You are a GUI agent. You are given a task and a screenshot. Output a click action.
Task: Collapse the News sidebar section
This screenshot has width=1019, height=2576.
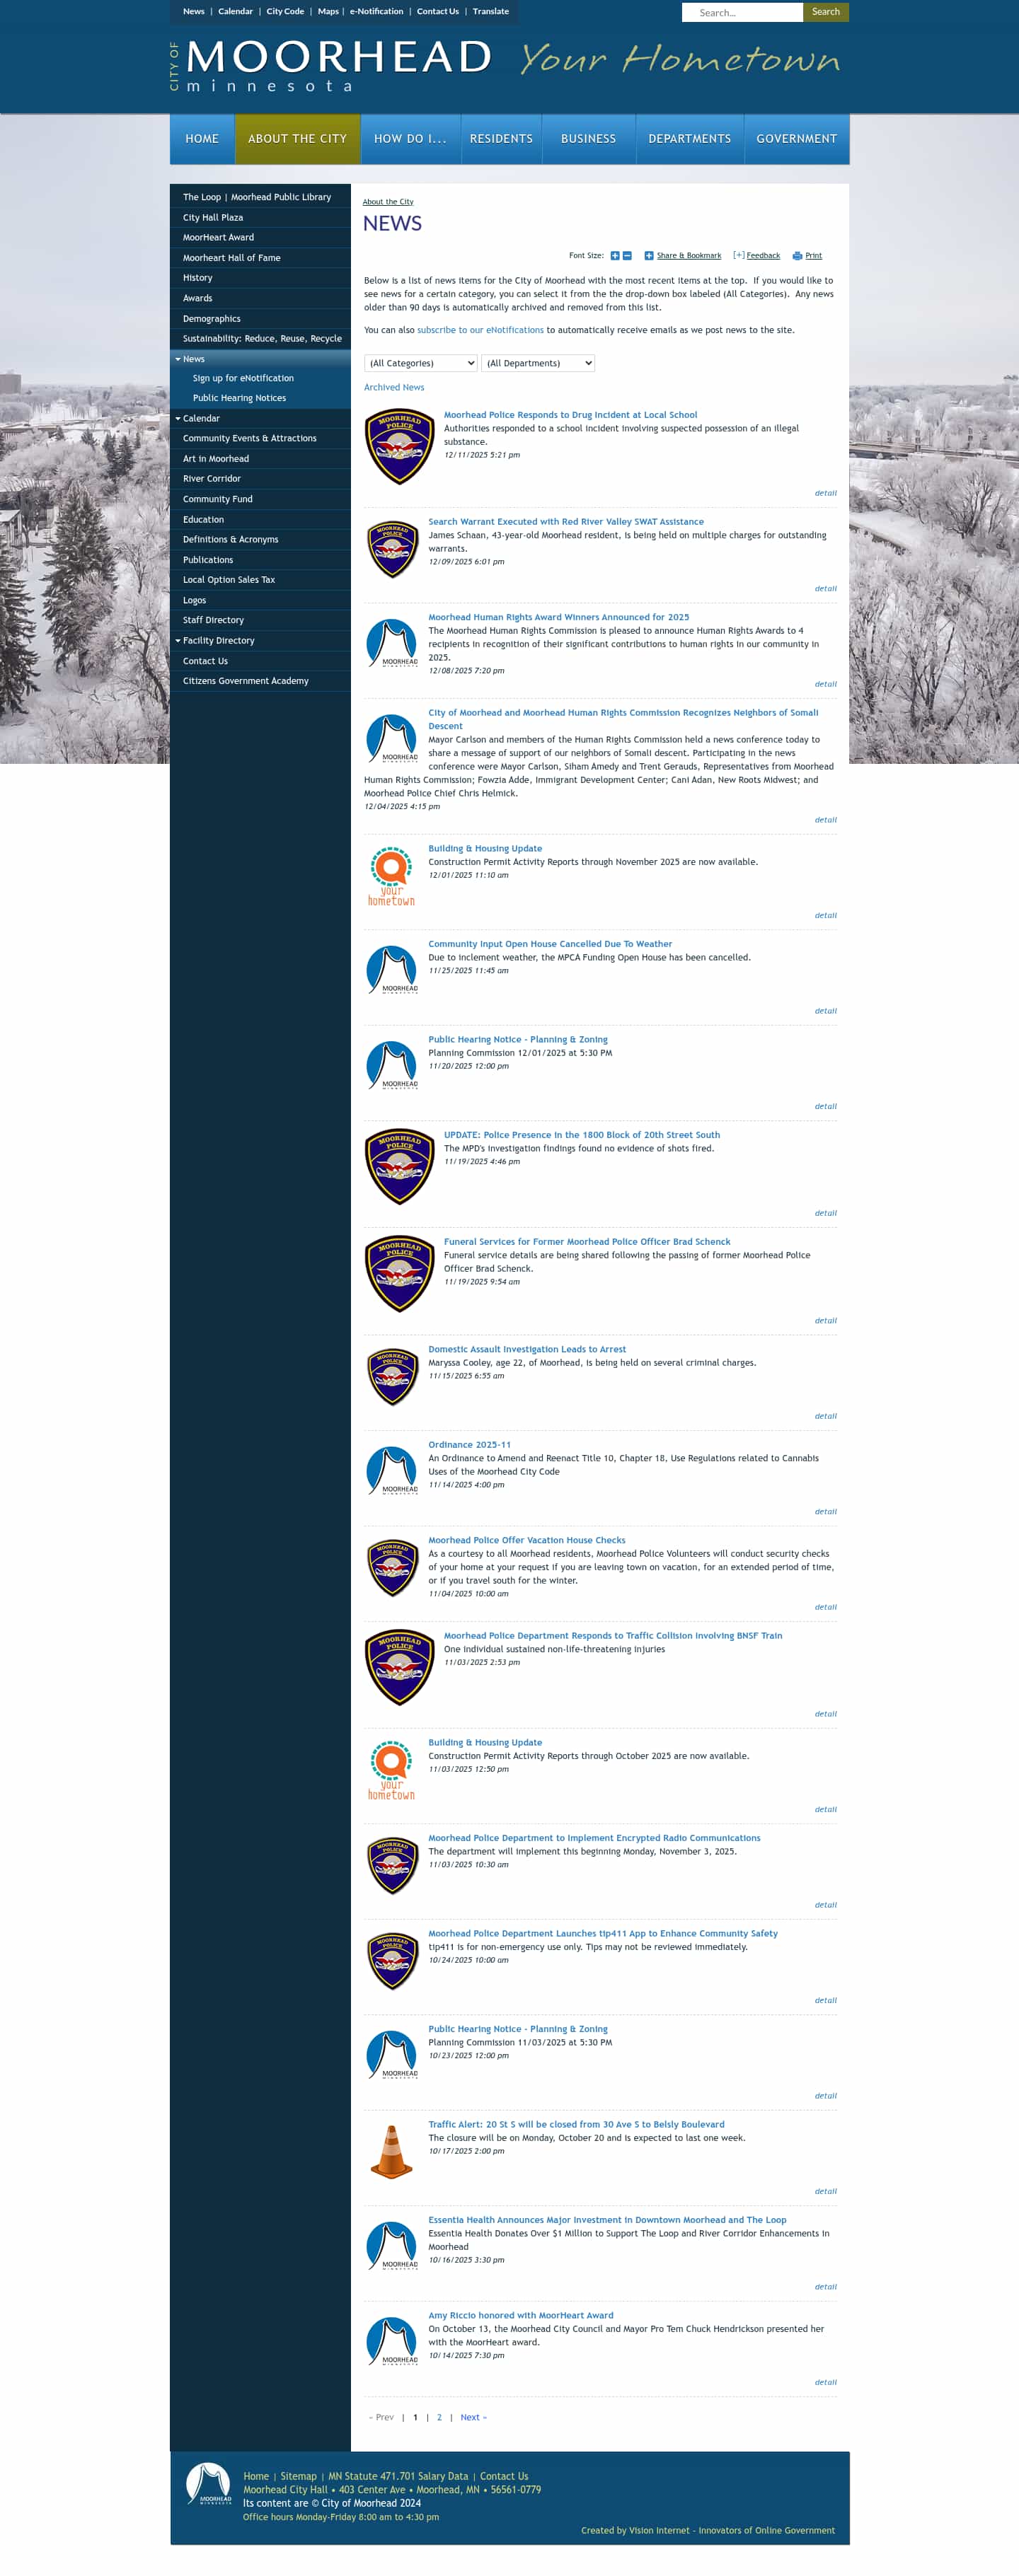click(x=178, y=359)
